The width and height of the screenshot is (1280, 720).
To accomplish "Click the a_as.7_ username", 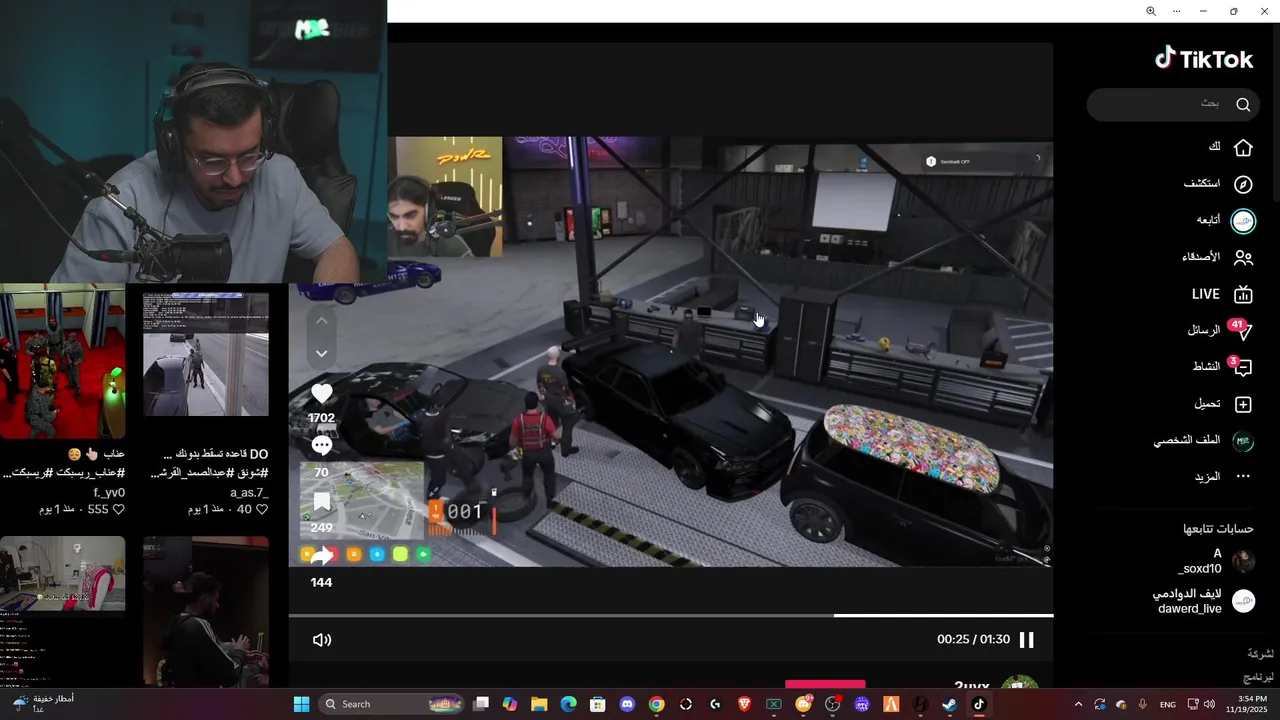I will [x=249, y=492].
